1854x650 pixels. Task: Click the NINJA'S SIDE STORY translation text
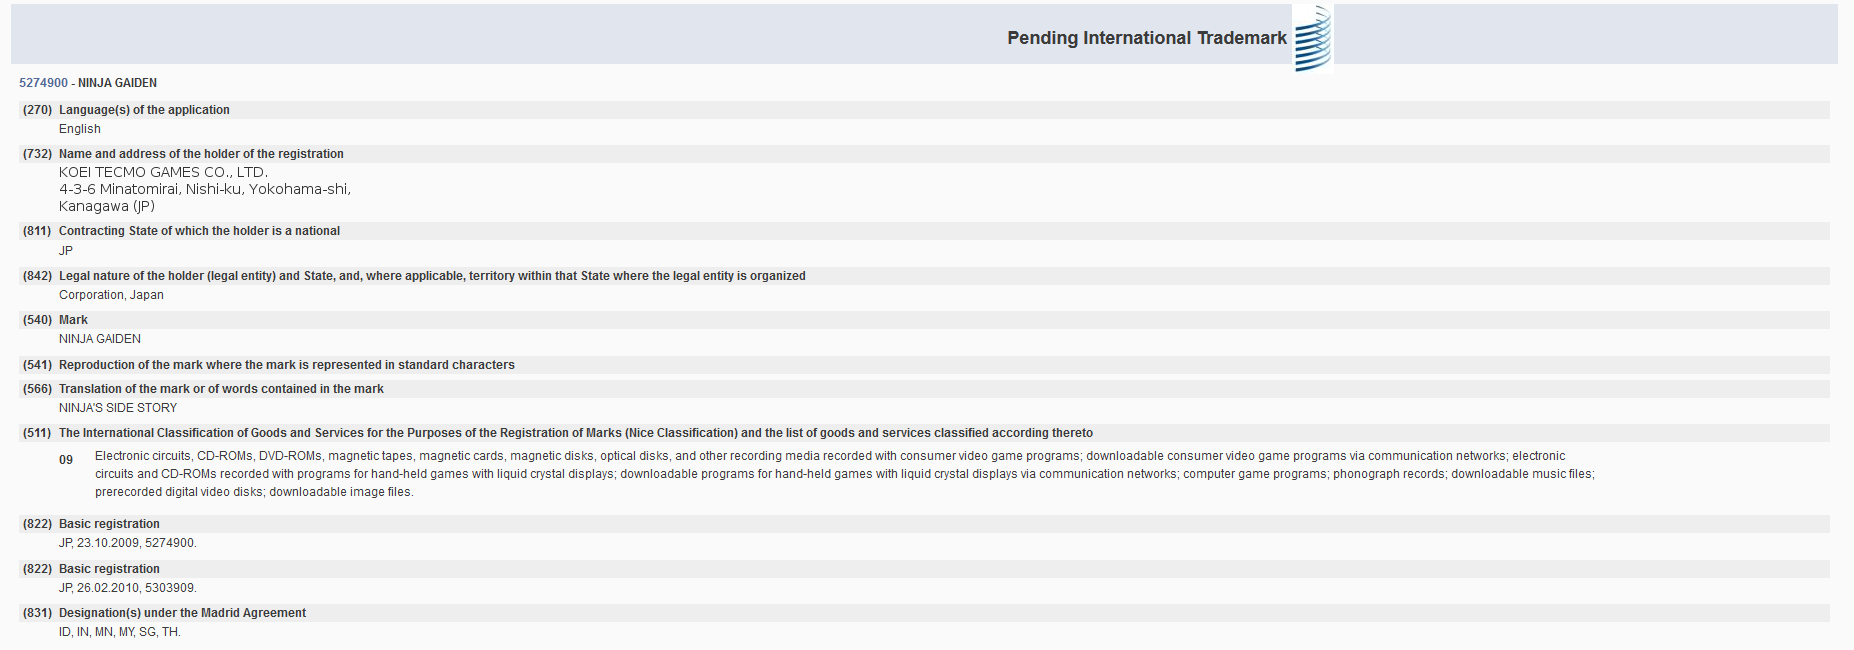coord(118,408)
